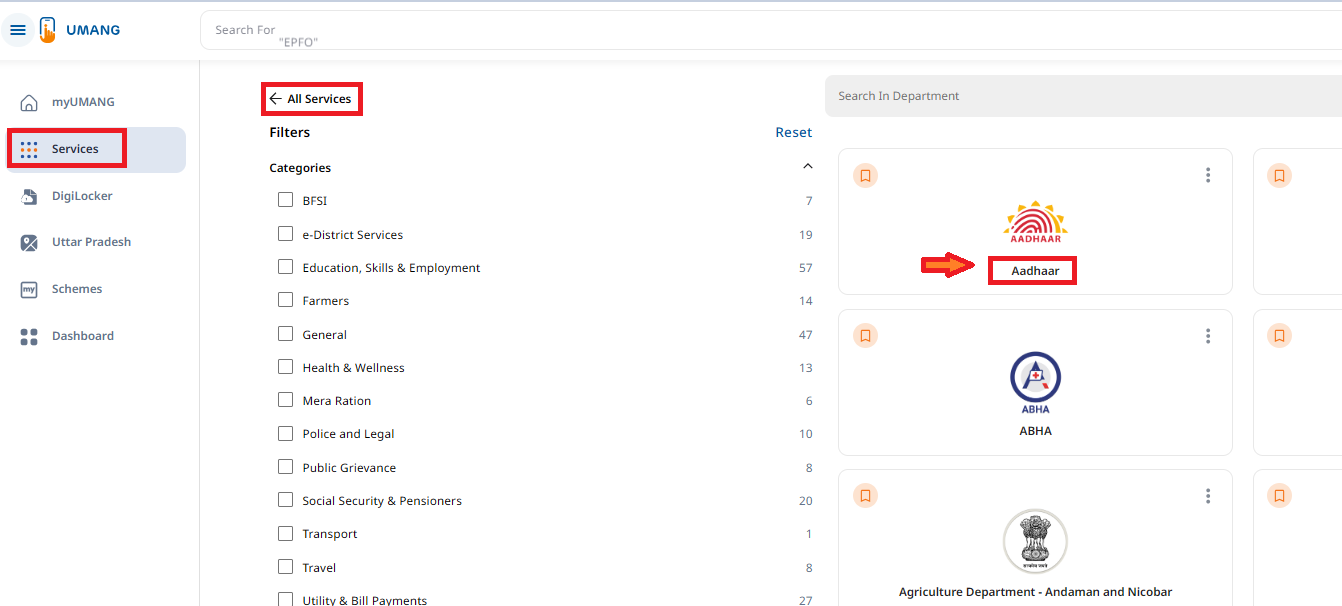The height and width of the screenshot is (606, 1342).
Task: Bookmark the Aadhaar service card
Action: tap(866, 175)
